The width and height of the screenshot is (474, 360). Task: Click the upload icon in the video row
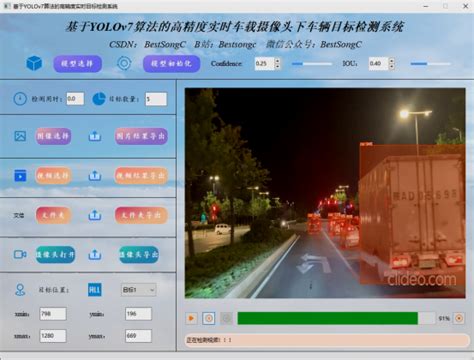point(95,175)
